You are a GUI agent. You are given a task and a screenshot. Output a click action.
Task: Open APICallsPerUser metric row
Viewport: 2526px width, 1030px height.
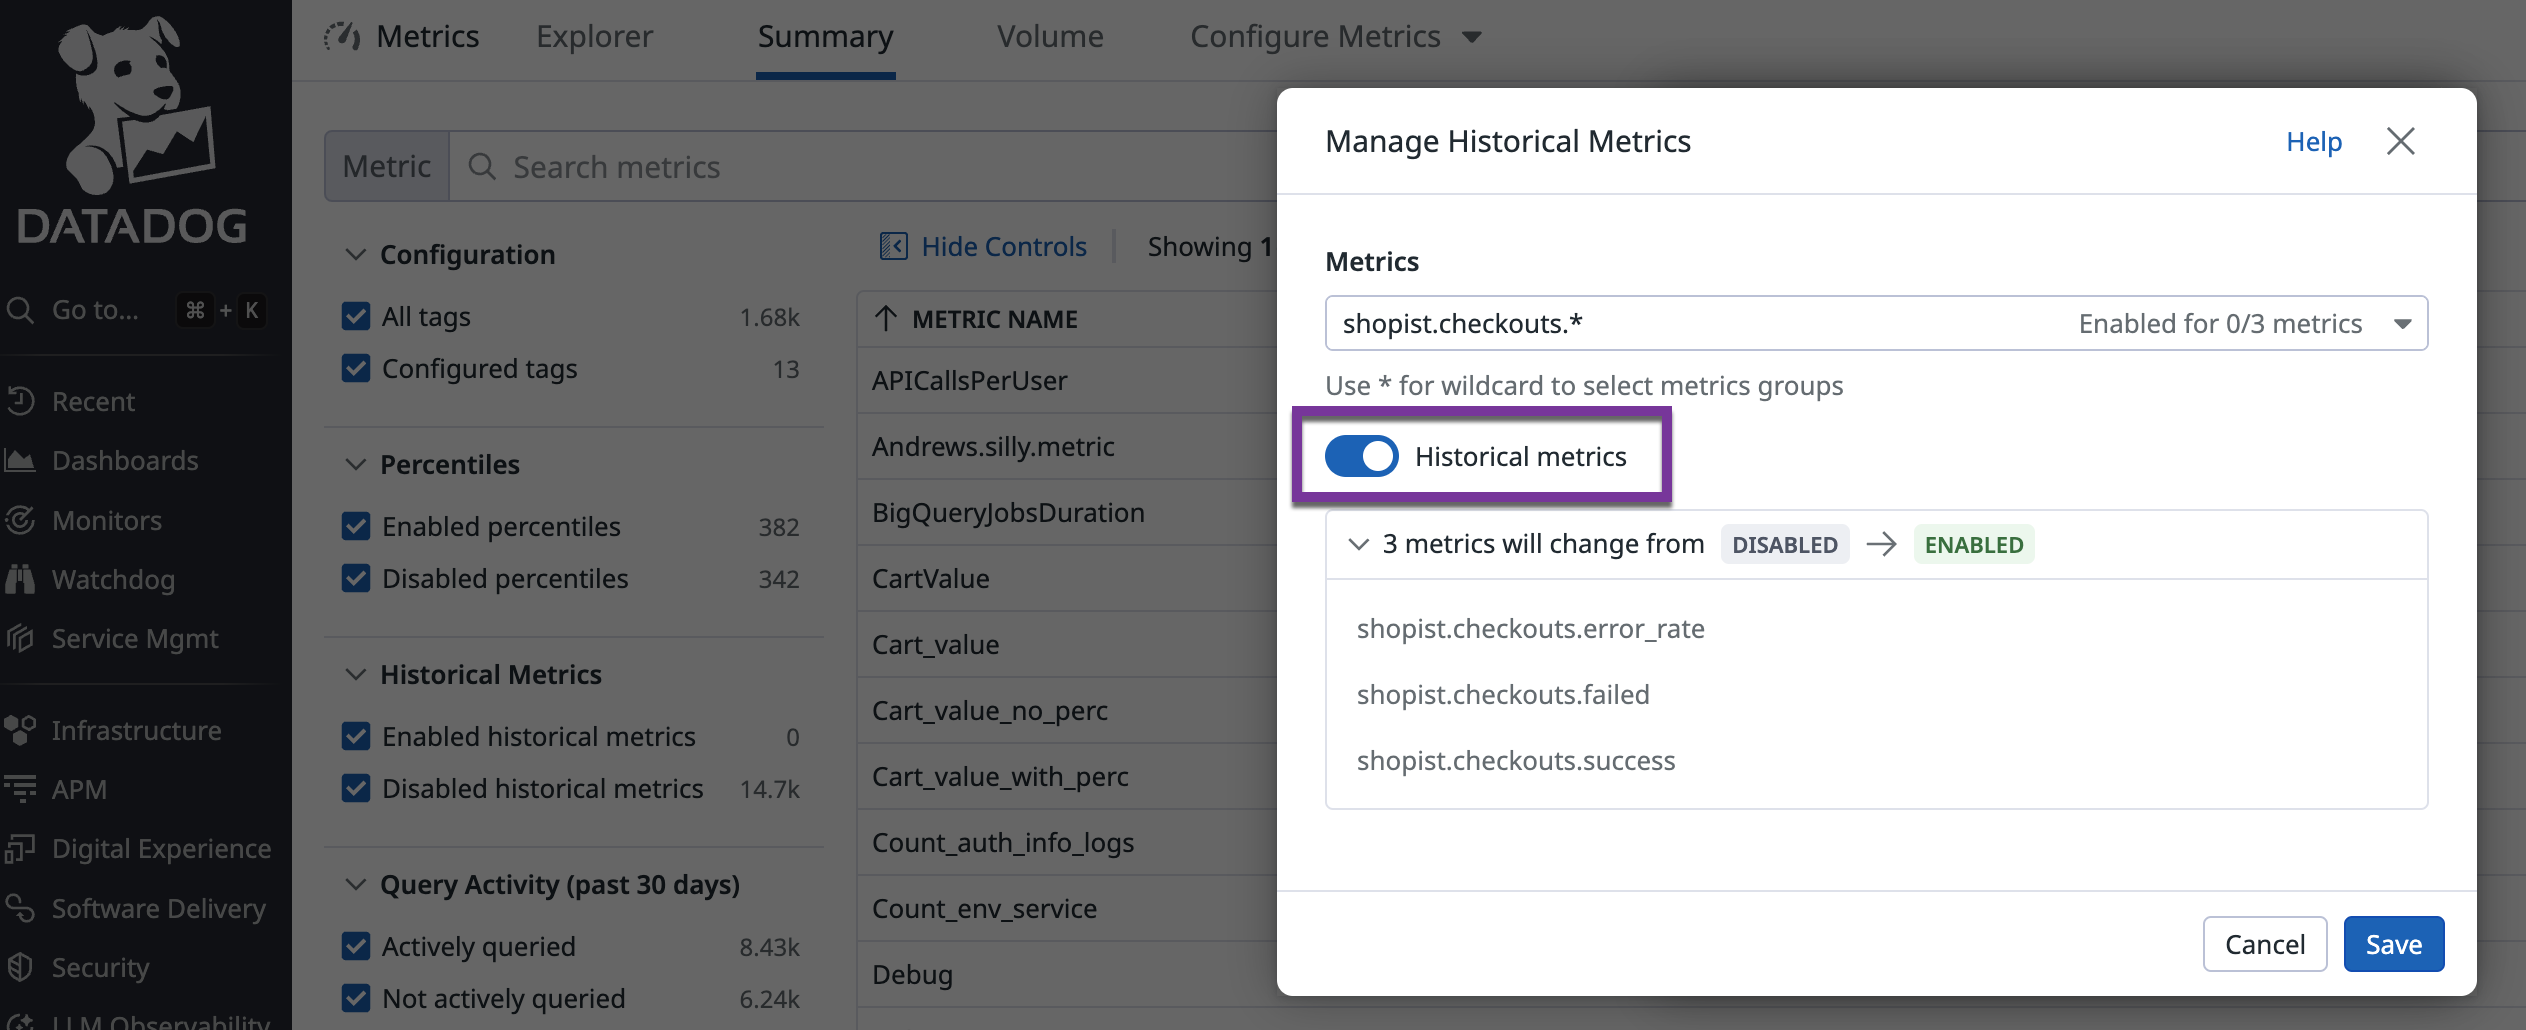[1066, 380]
